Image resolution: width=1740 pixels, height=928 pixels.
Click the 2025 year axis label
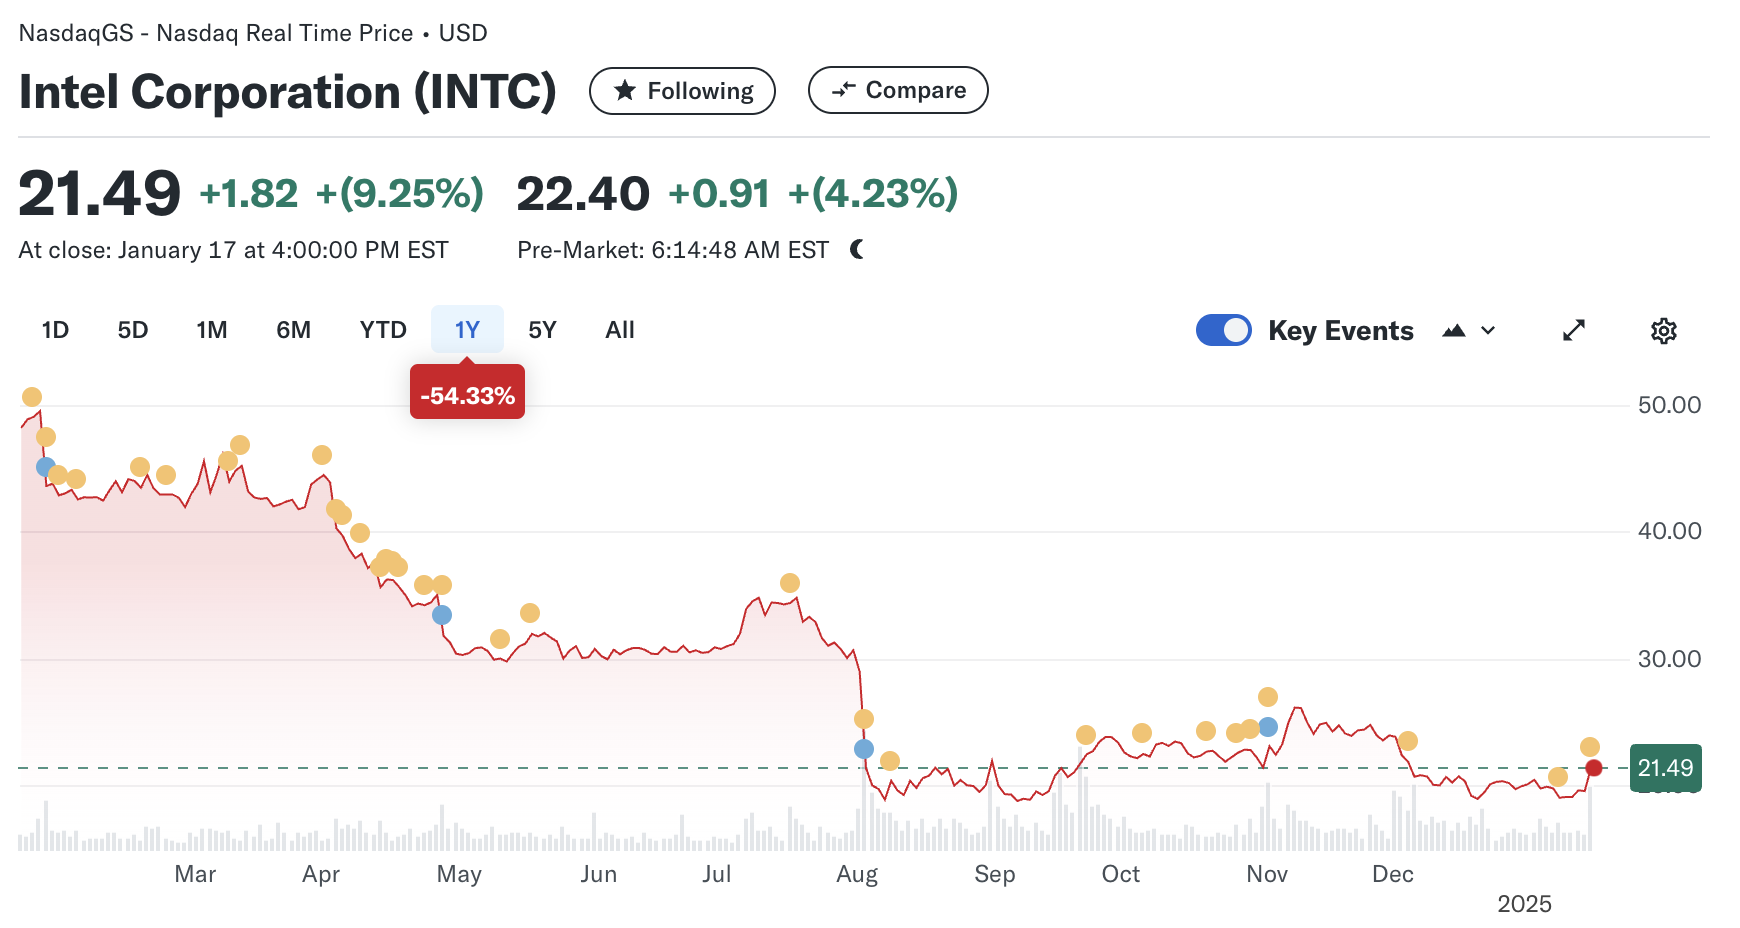click(1524, 904)
